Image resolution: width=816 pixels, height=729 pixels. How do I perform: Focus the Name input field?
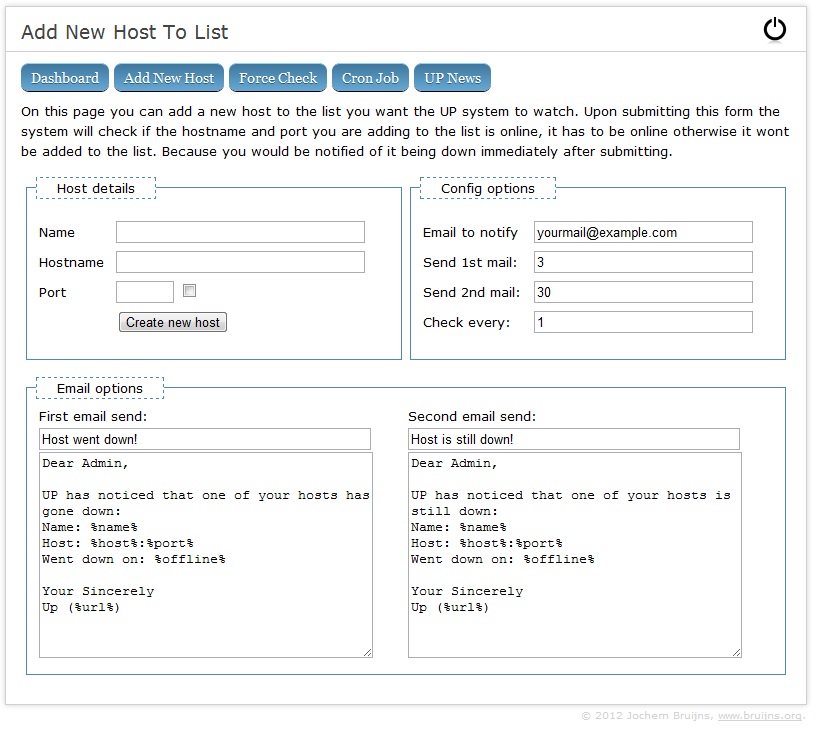pyautogui.click(x=240, y=232)
